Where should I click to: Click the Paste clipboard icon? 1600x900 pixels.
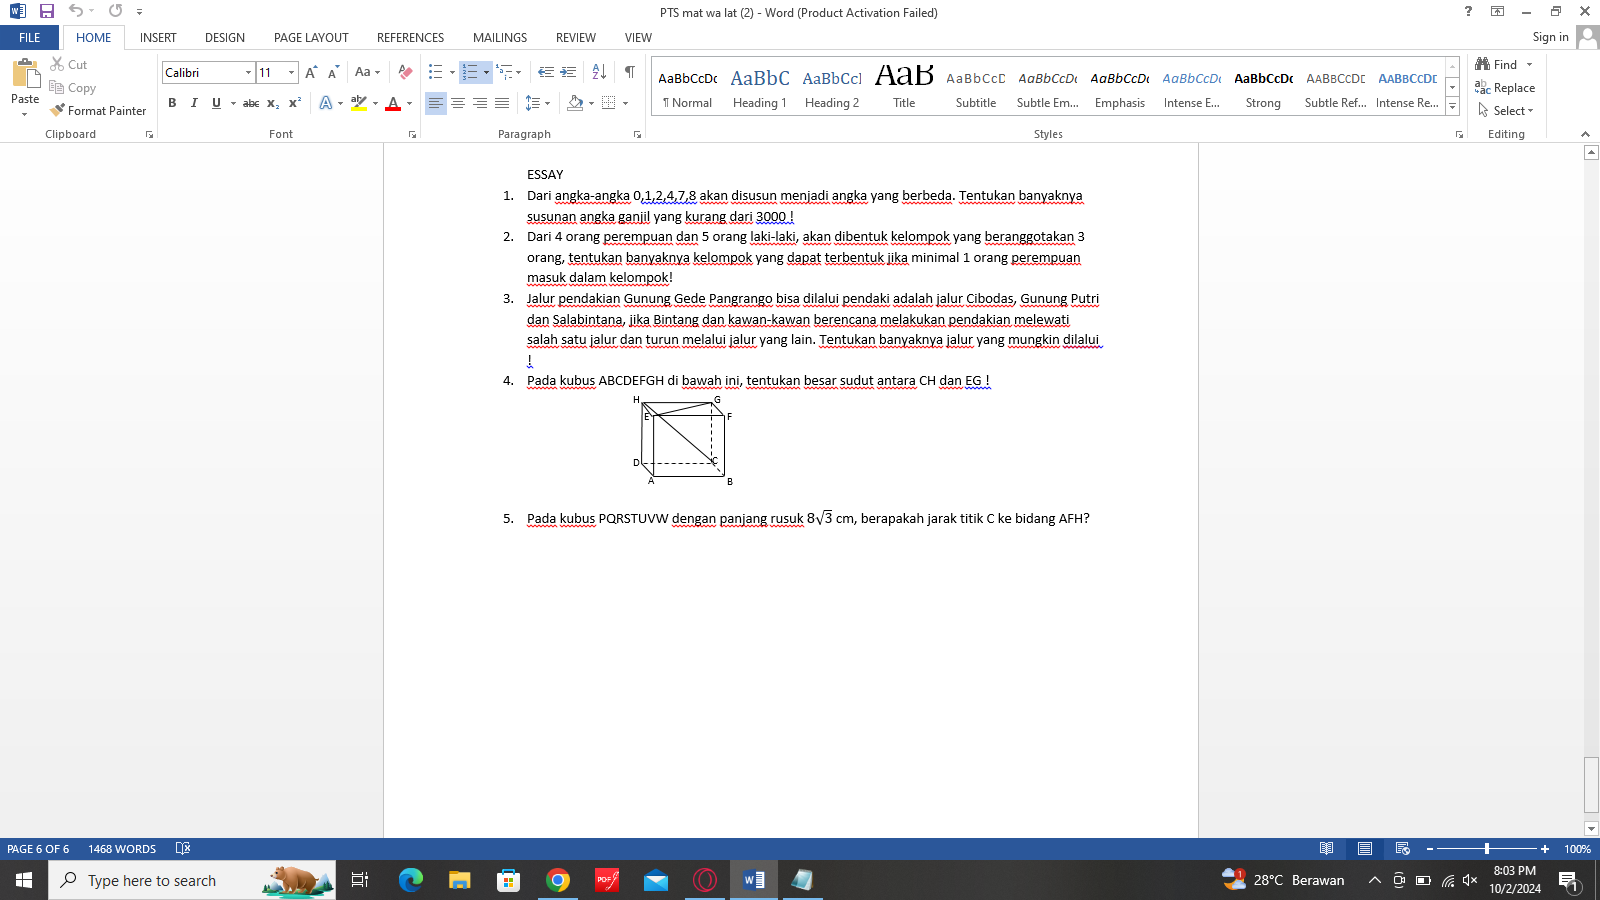point(25,75)
